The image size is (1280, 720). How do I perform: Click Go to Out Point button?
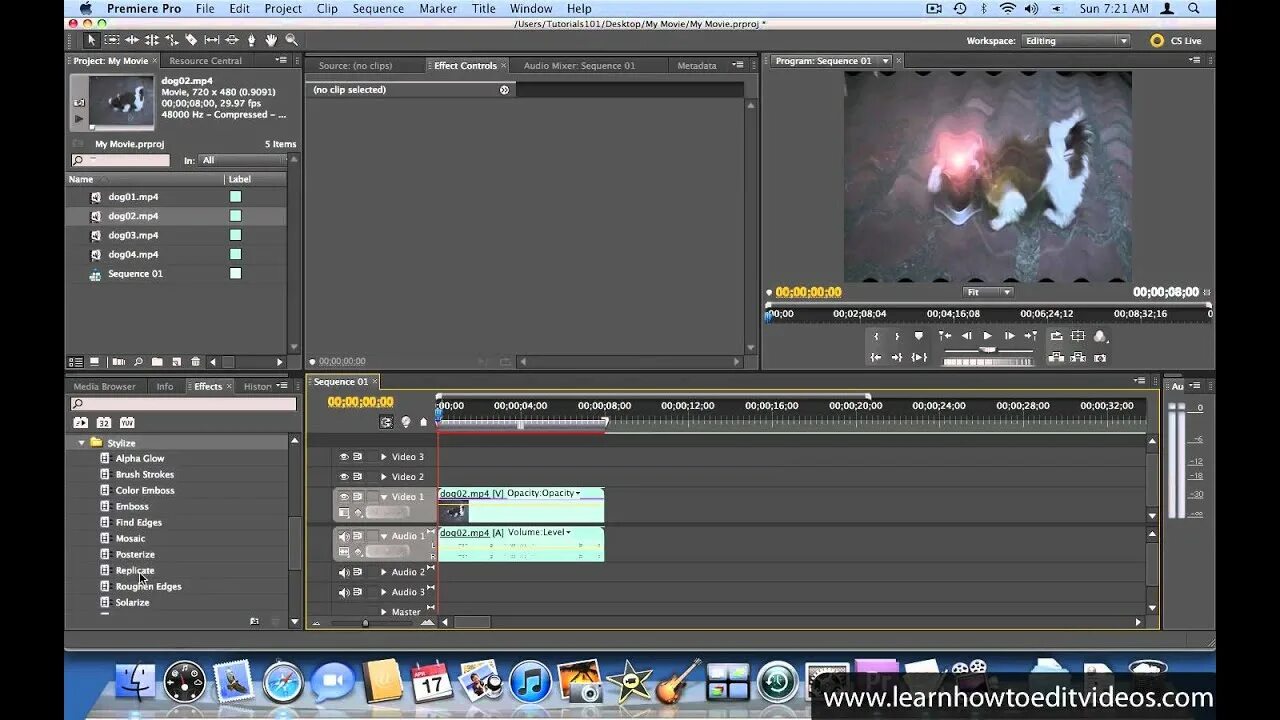coord(897,357)
